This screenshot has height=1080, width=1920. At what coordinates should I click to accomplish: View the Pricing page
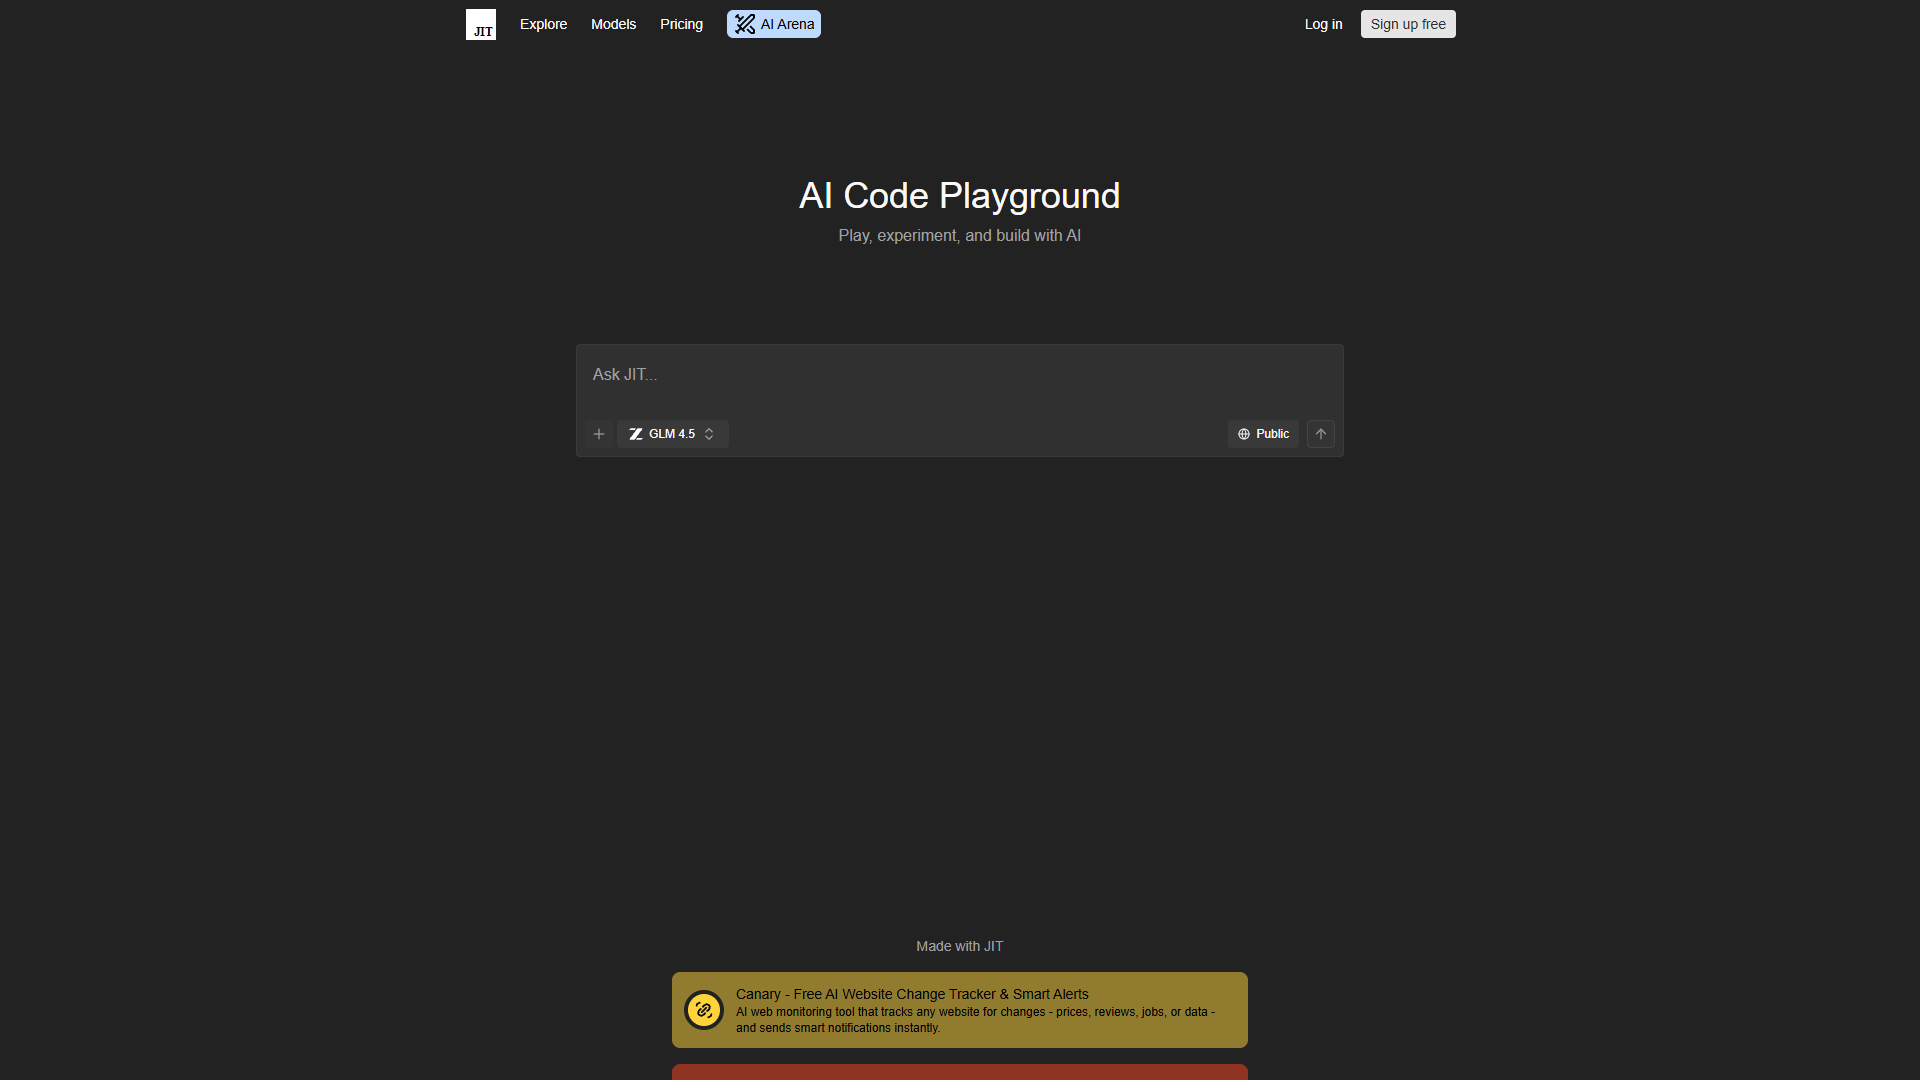[681, 24]
